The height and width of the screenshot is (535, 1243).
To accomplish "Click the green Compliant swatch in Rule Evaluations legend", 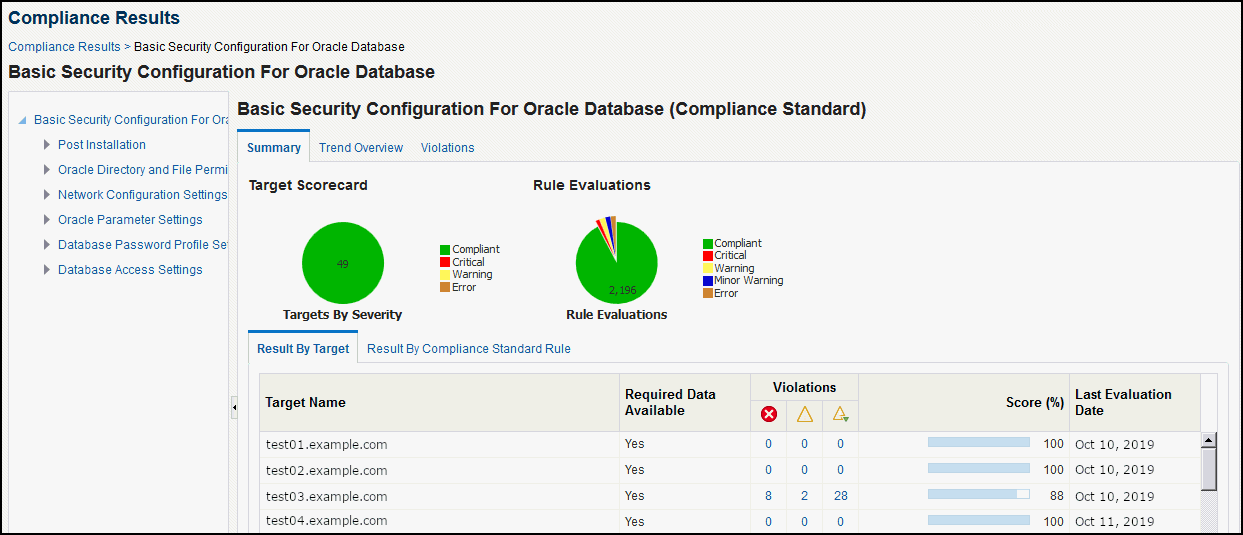I will click(708, 243).
